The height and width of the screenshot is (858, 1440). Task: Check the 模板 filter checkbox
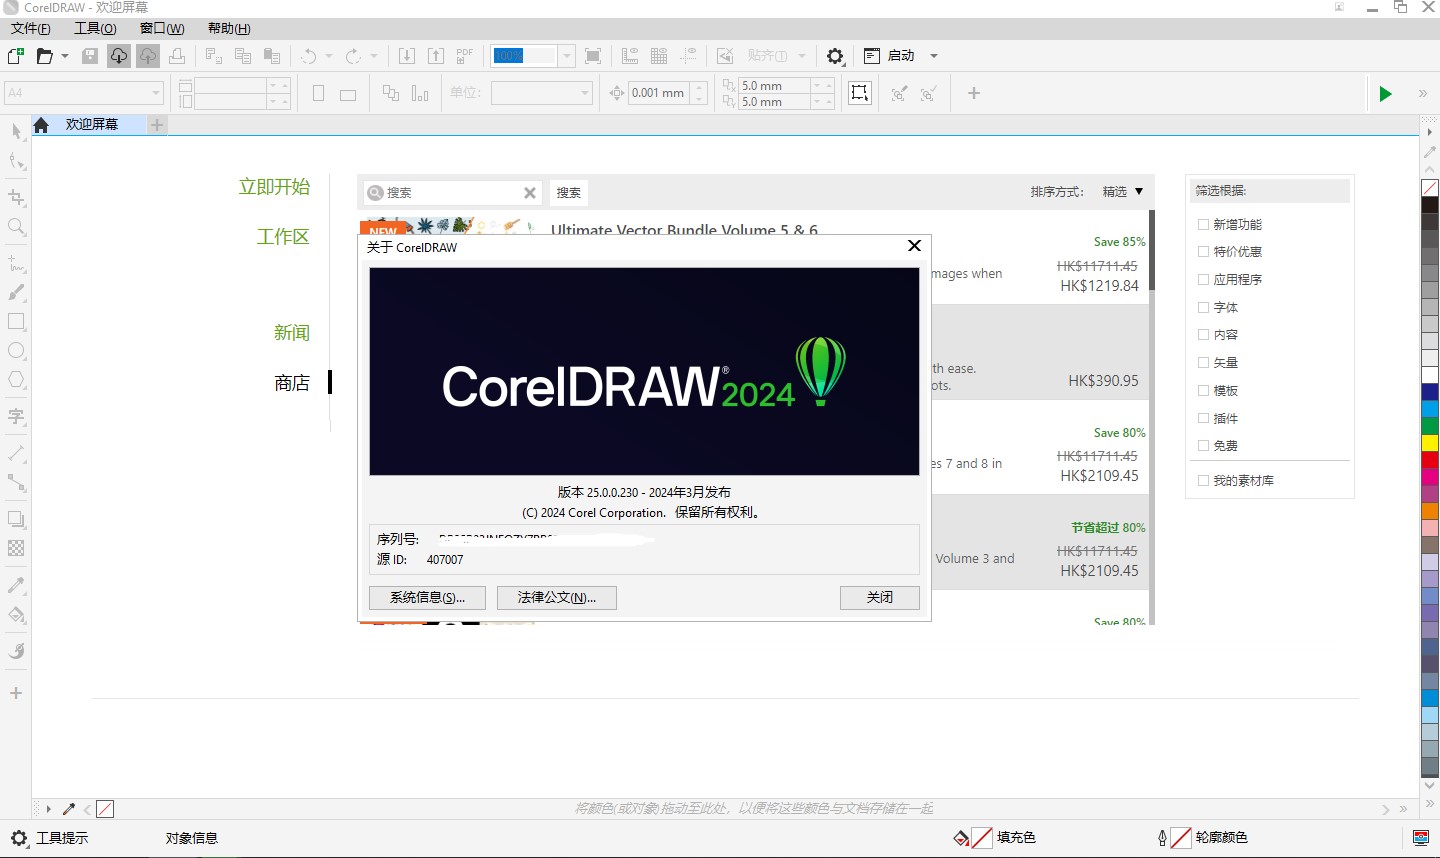pyautogui.click(x=1204, y=390)
